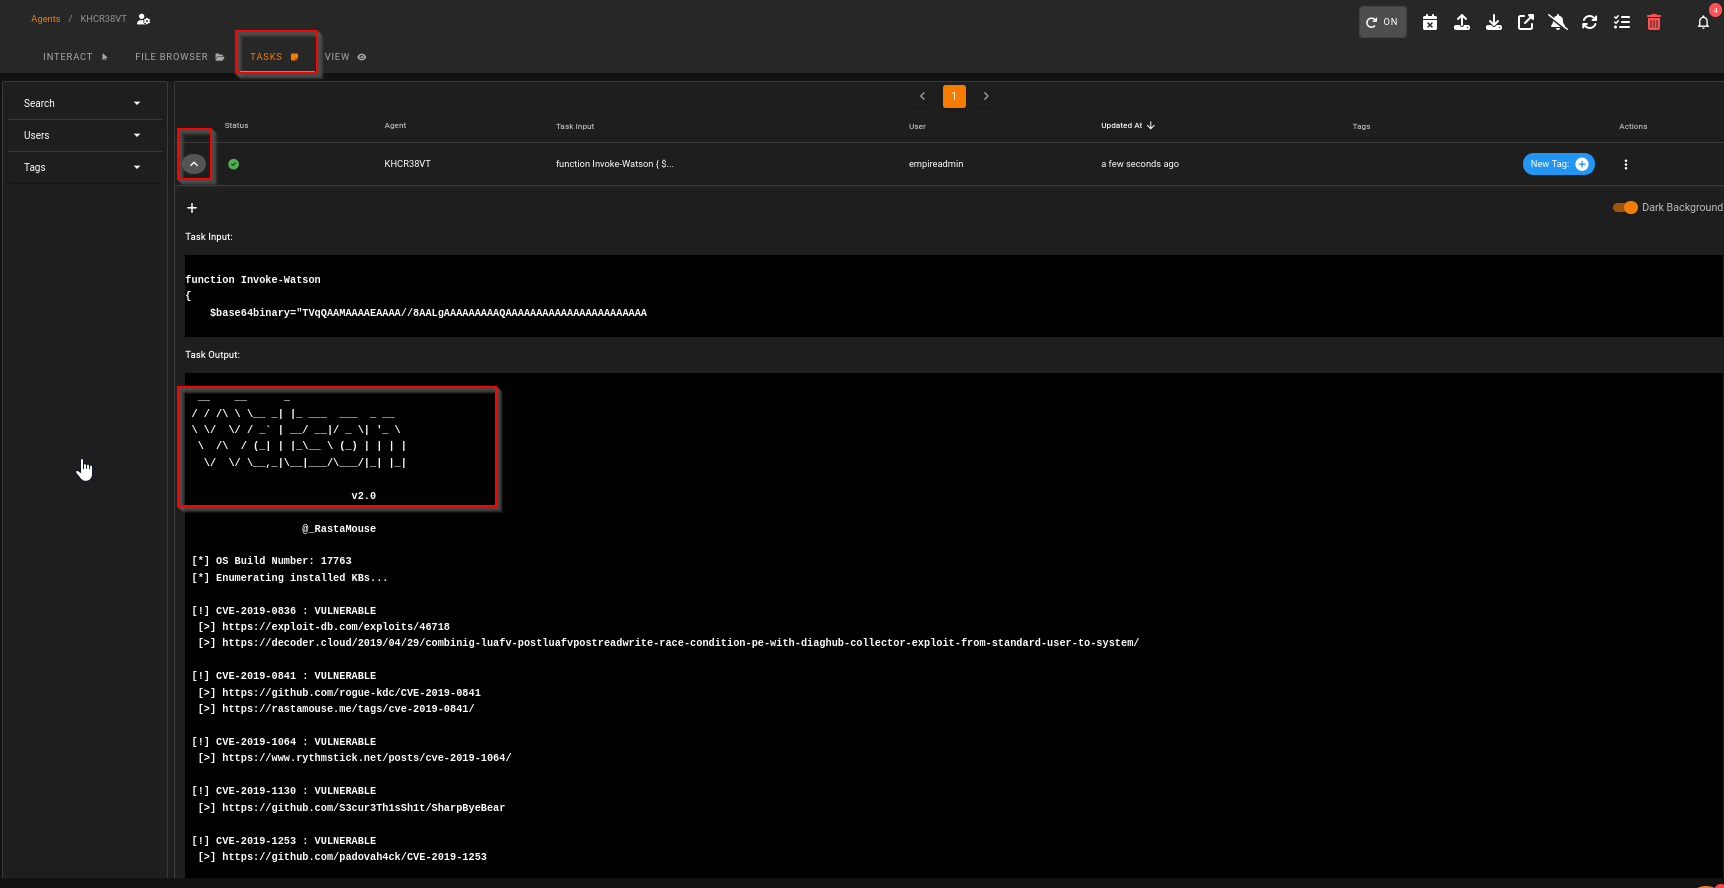Image resolution: width=1724 pixels, height=888 pixels.
Task: Toggle the Dark Background switch
Action: click(1625, 207)
